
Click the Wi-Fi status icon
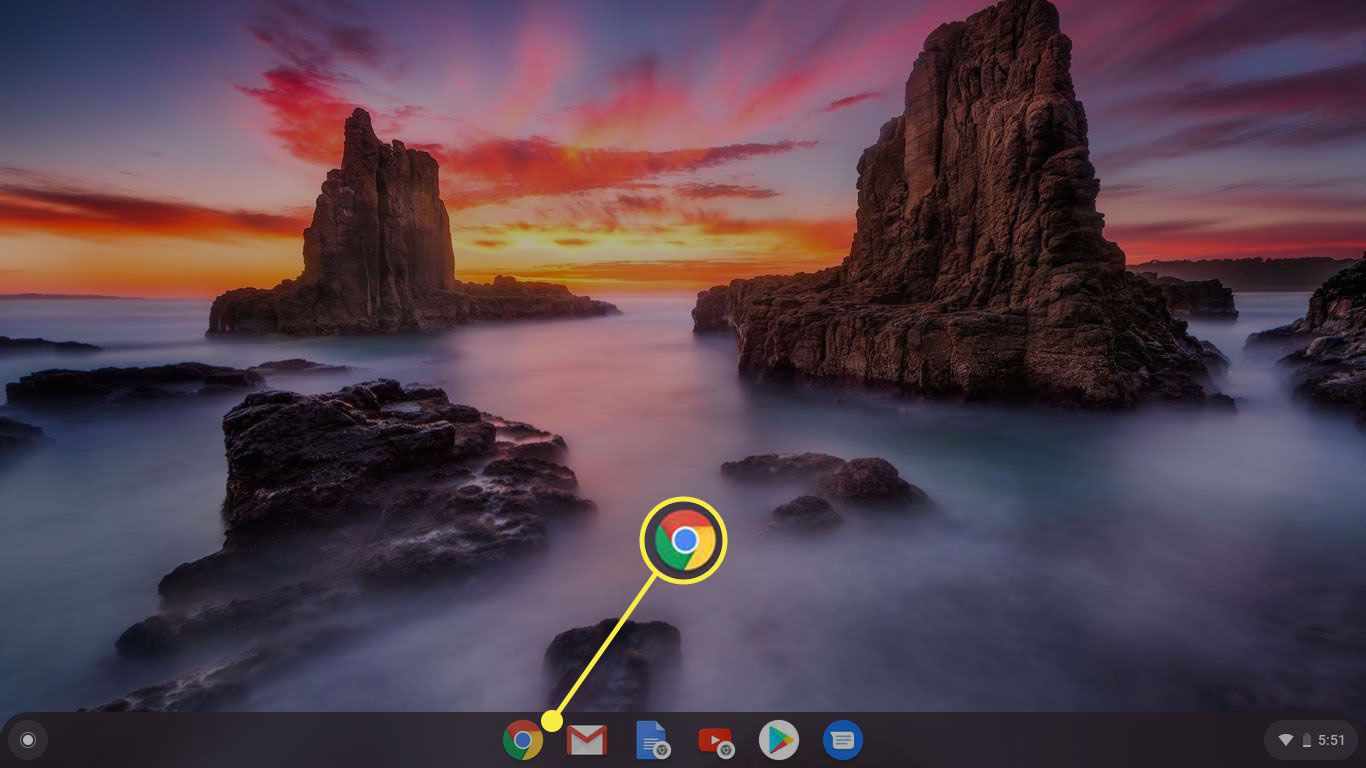tap(1286, 740)
